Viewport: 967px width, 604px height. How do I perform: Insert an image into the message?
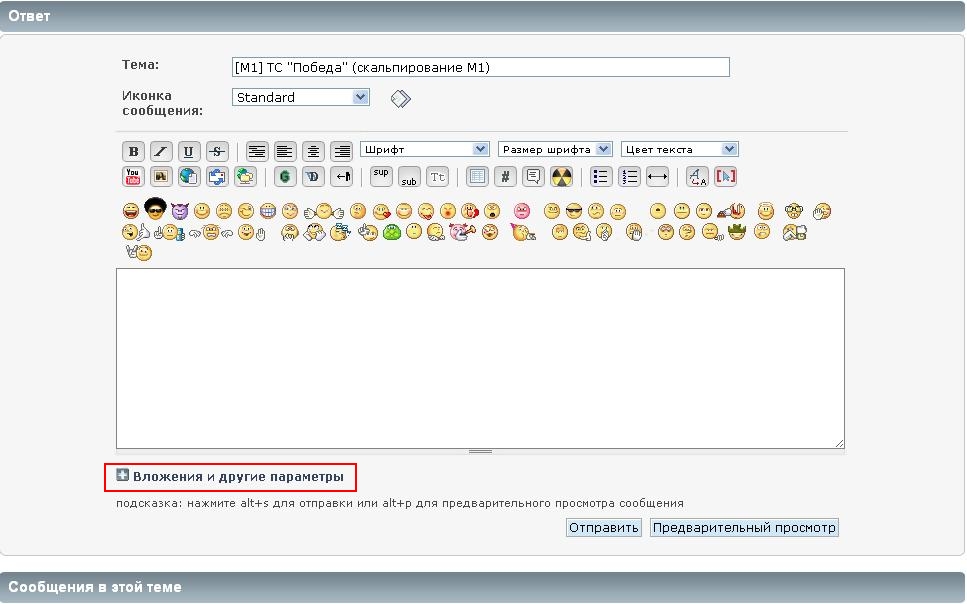161,176
